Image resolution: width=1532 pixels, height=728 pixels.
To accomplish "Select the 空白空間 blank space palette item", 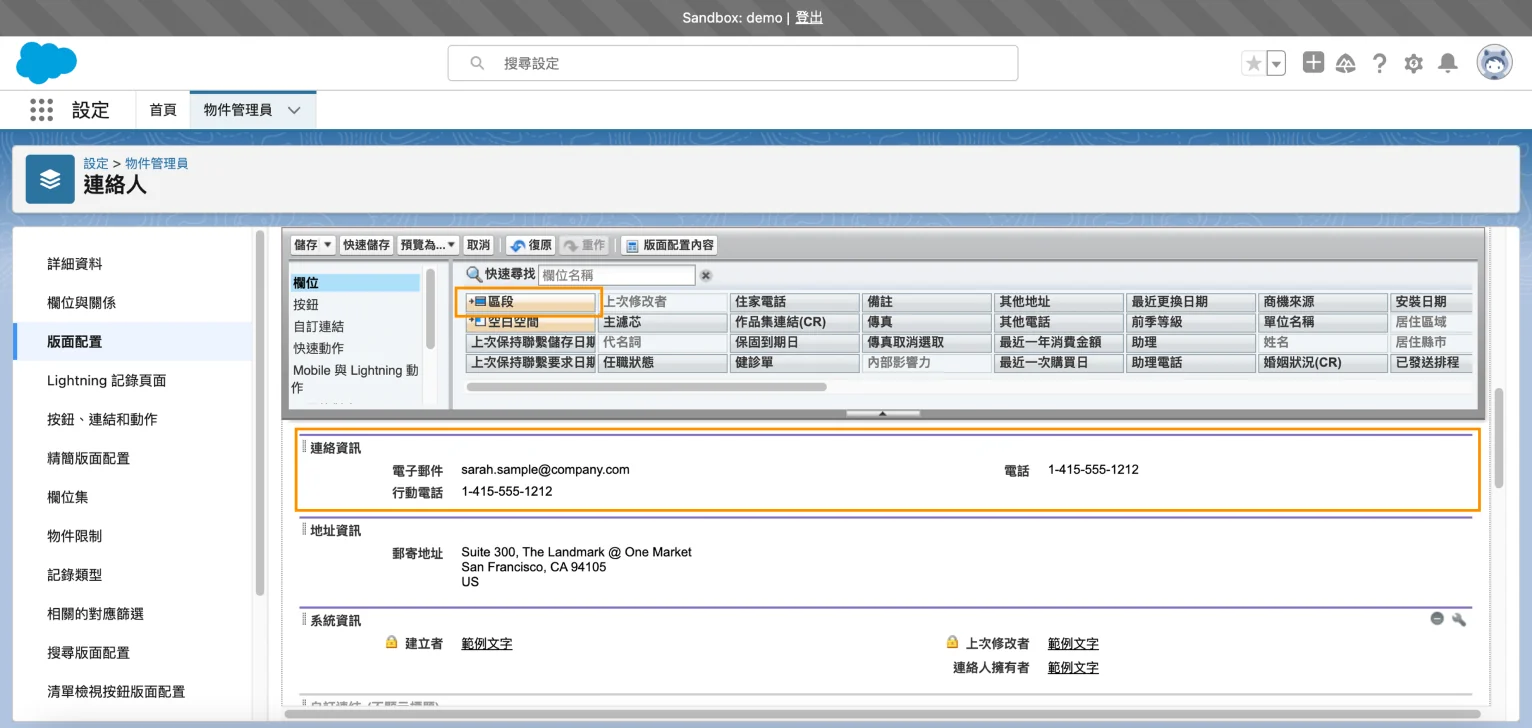I will [x=531, y=322].
